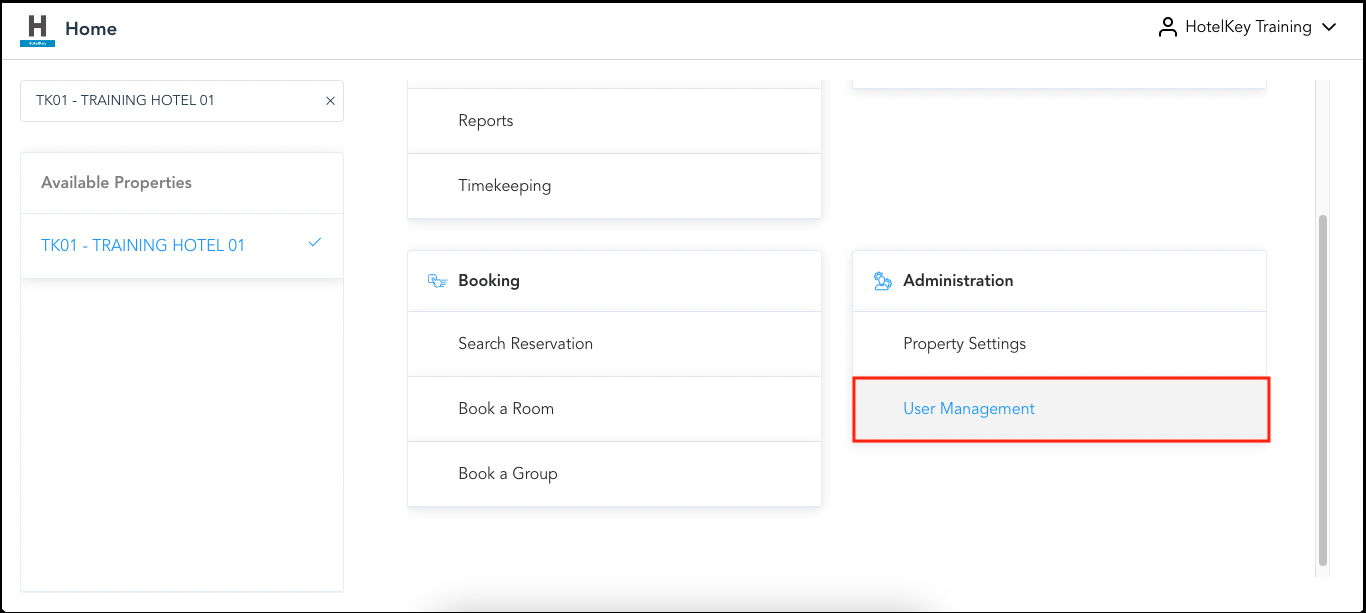The height and width of the screenshot is (613, 1366).
Task: Click the Administration section icon
Action: point(882,280)
